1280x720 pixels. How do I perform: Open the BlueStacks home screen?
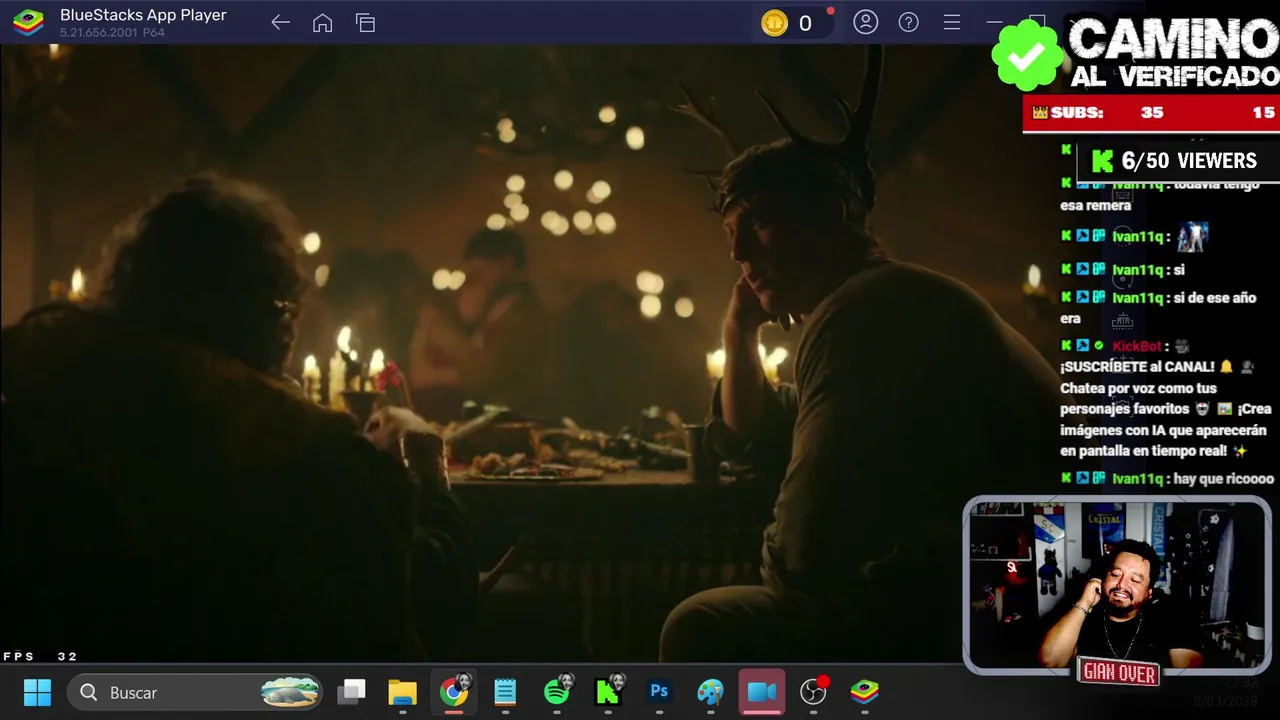pyautogui.click(x=322, y=23)
